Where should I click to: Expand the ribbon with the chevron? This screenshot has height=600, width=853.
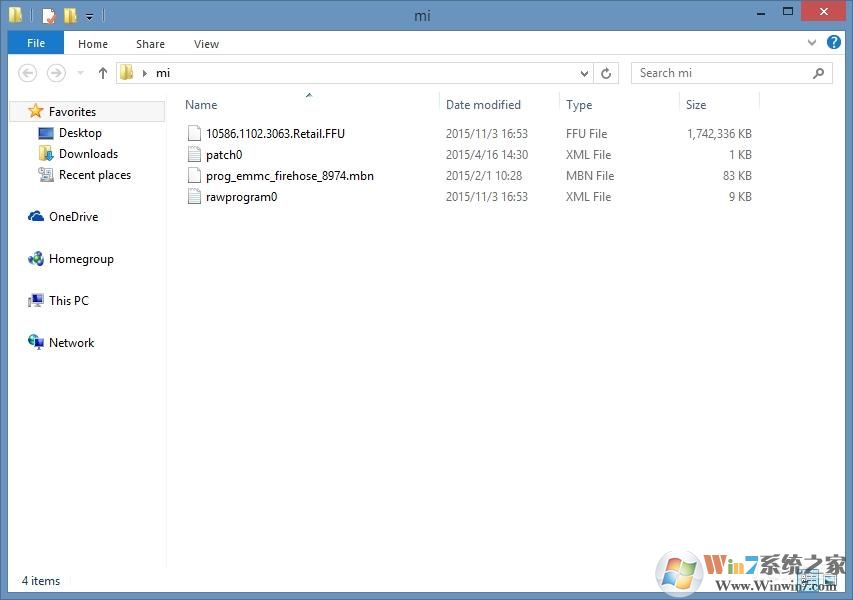coord(812,42)
